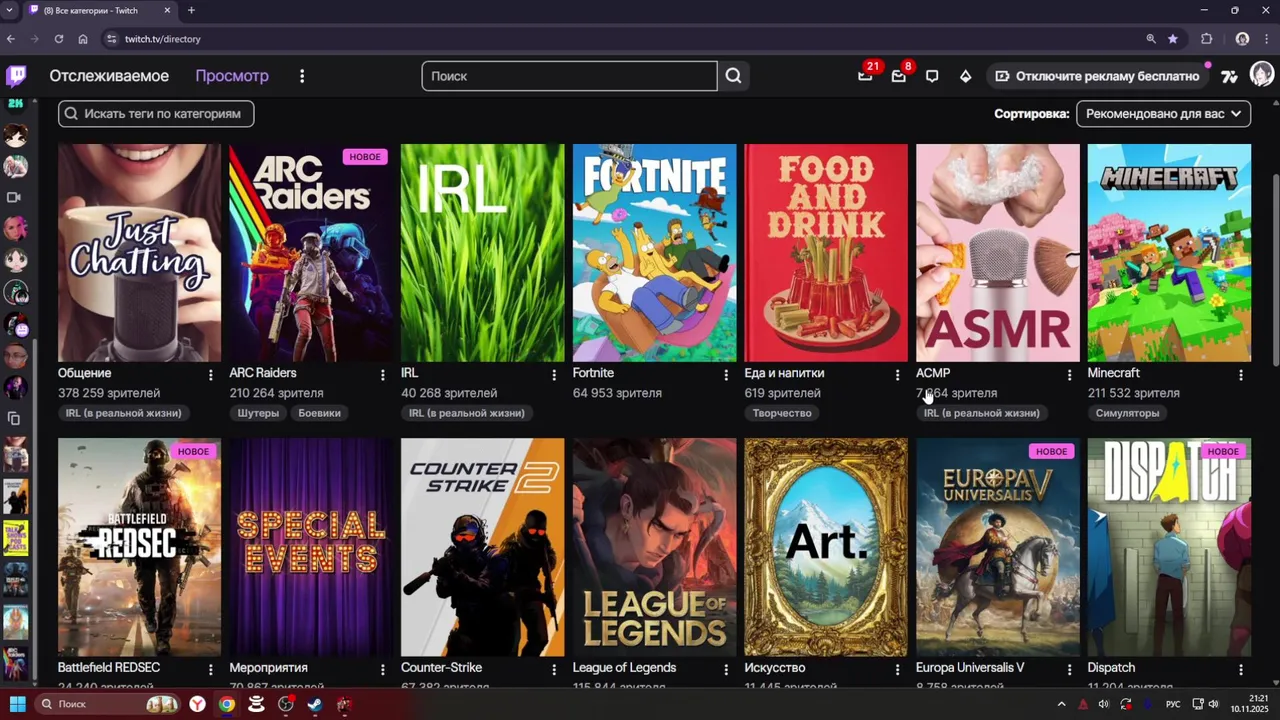Switch to the Отслеживаемое tab
1280x720 pixels.
pyautogui.click(x=109, y=76)
